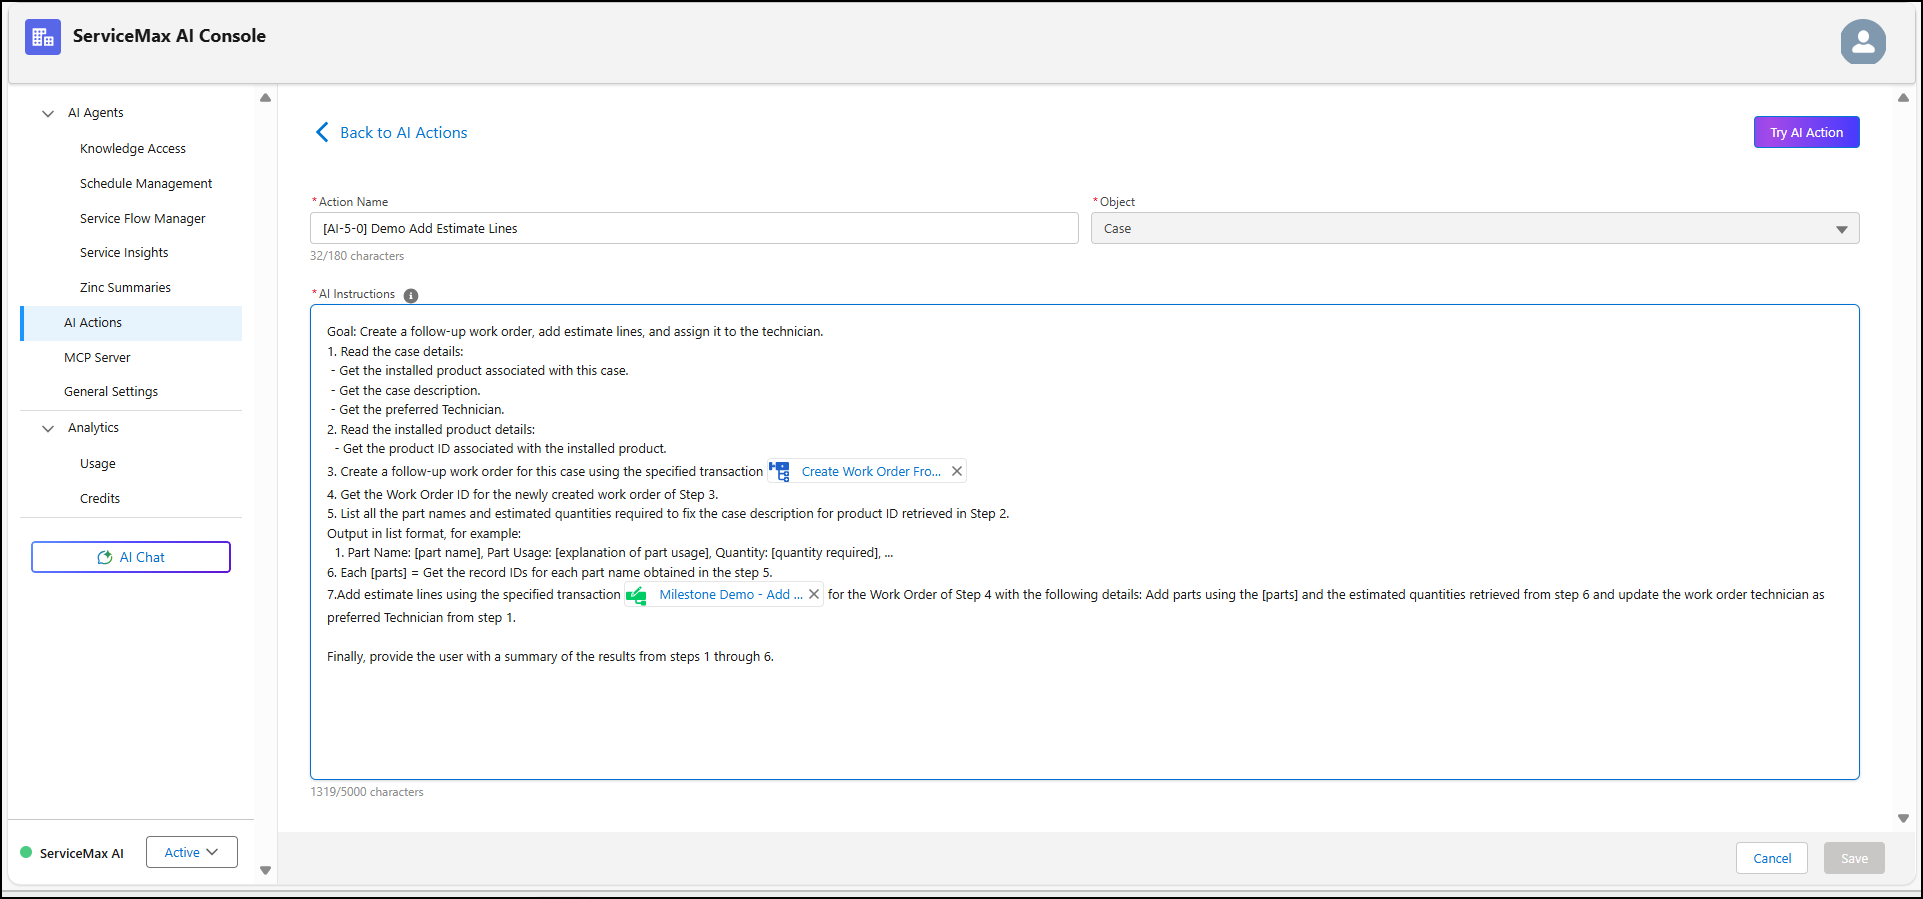Click the AI Instructions info icon

point(411,295)
